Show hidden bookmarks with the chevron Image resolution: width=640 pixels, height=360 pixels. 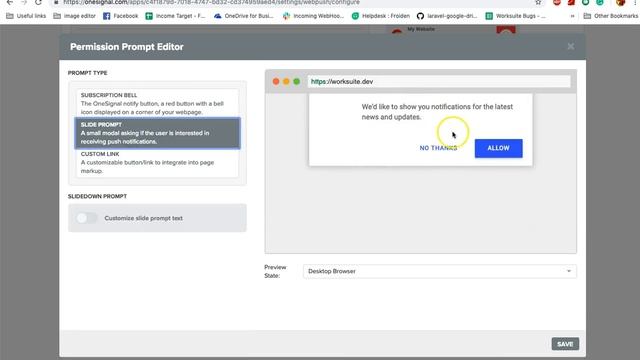click(572, 16)
